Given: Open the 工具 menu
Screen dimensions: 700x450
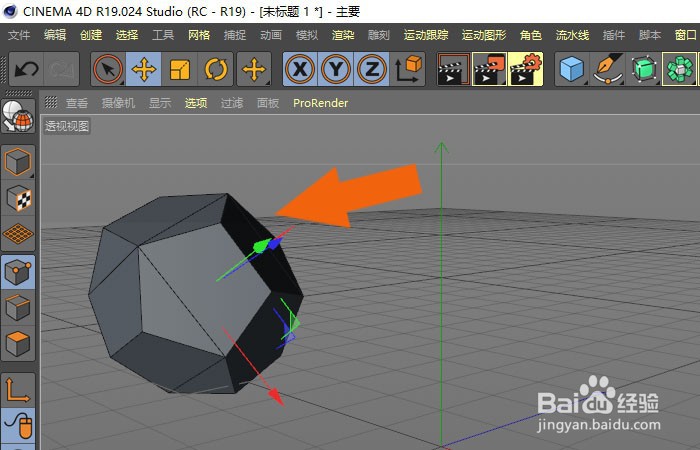Looking at the screenshot, I should pos(163,35).
